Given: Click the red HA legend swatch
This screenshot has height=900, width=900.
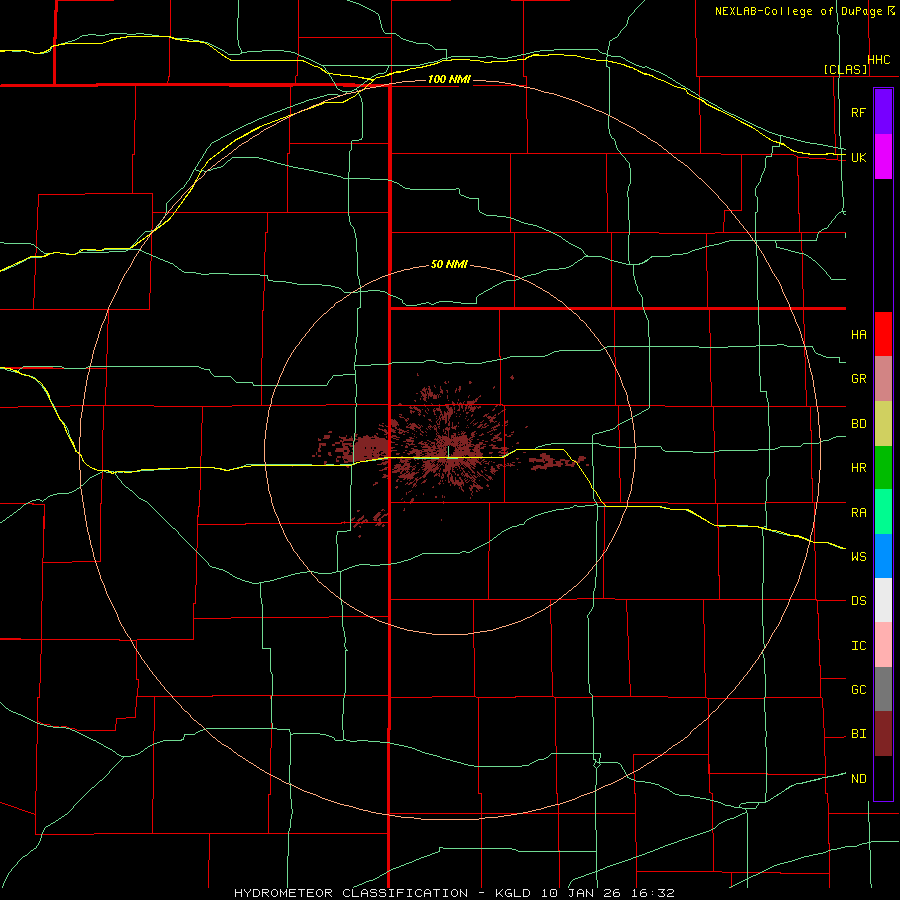Looking at the screenshot, I should (x=883, y=334).
